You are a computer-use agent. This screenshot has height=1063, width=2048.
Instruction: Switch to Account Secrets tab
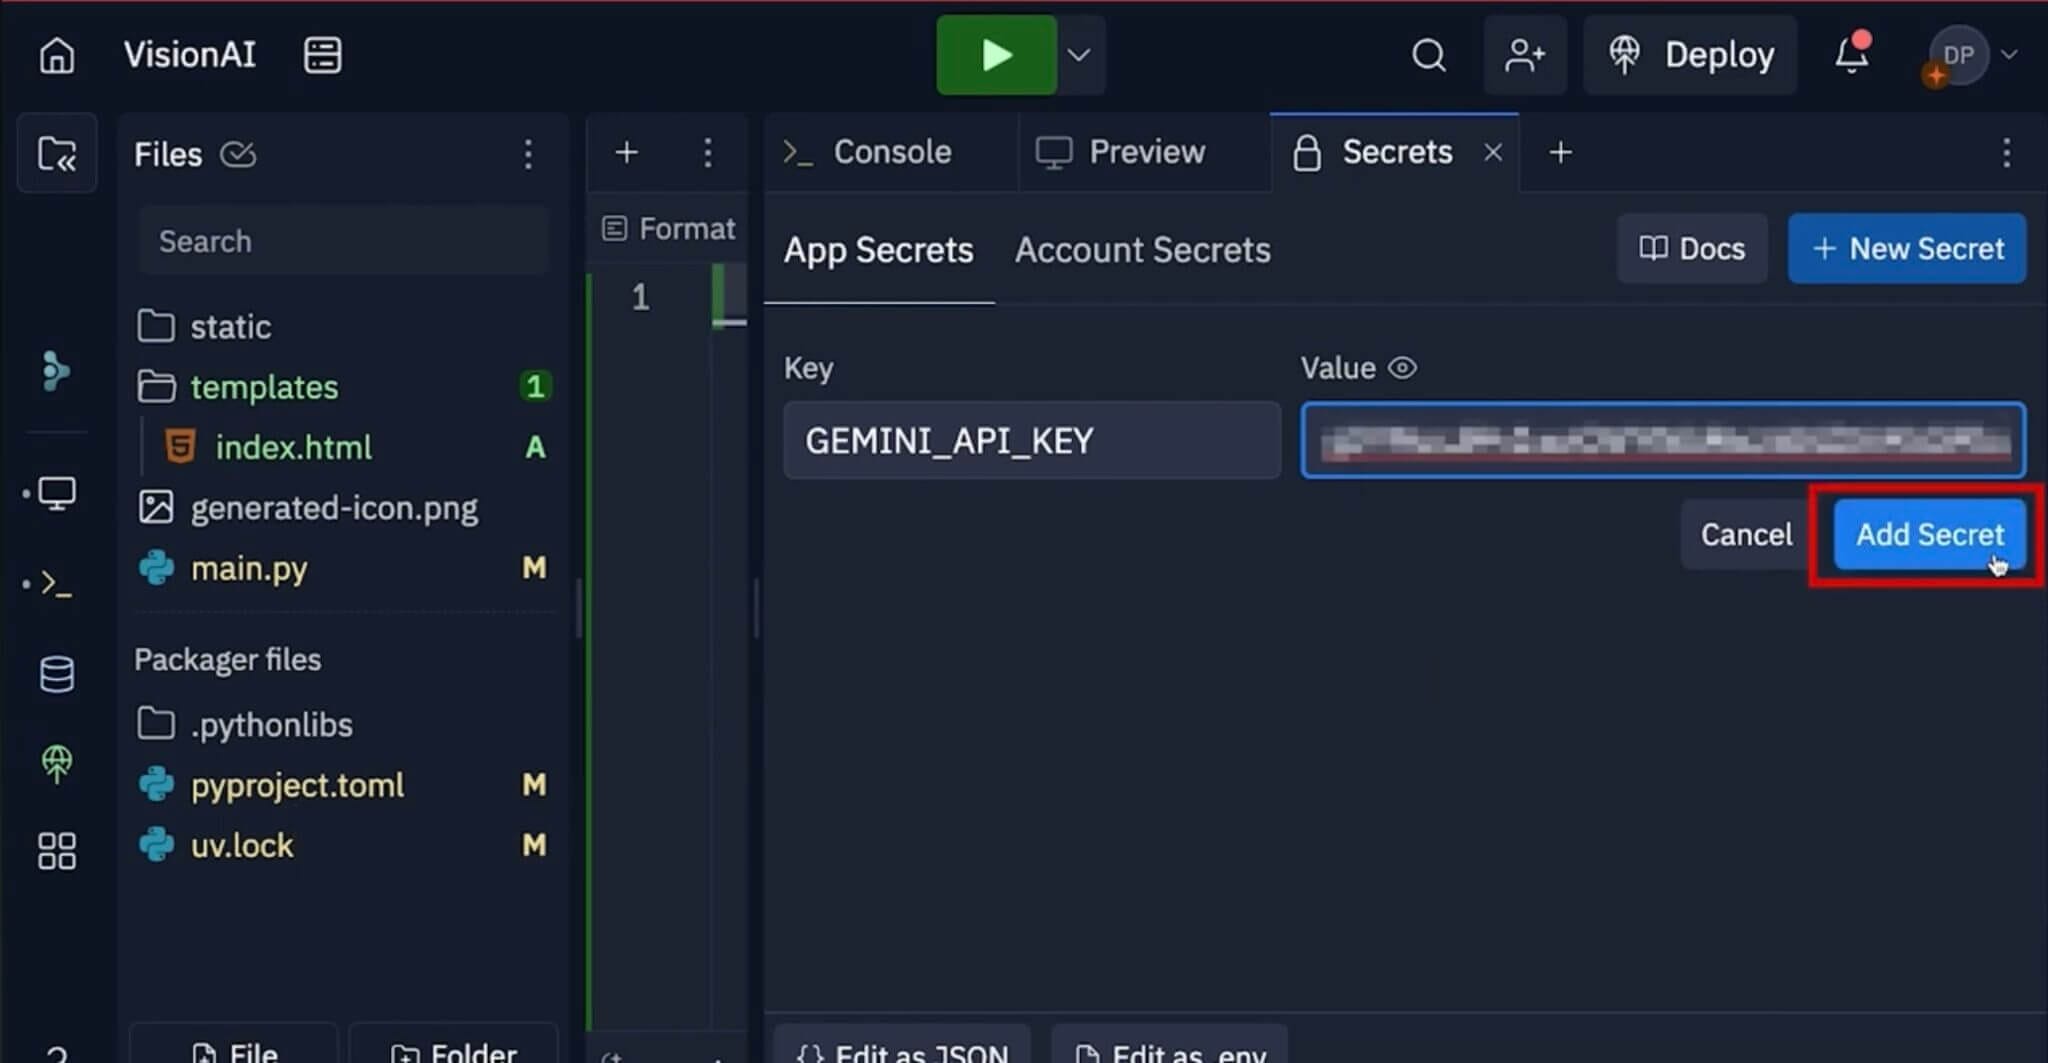point(1142,250)
